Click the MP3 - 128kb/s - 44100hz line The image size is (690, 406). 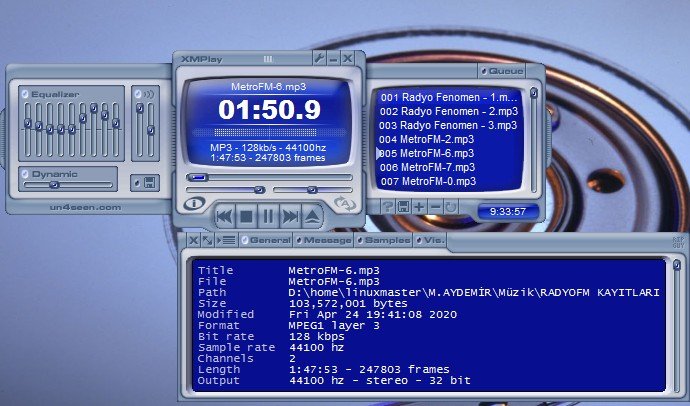(x=268, y=147)
